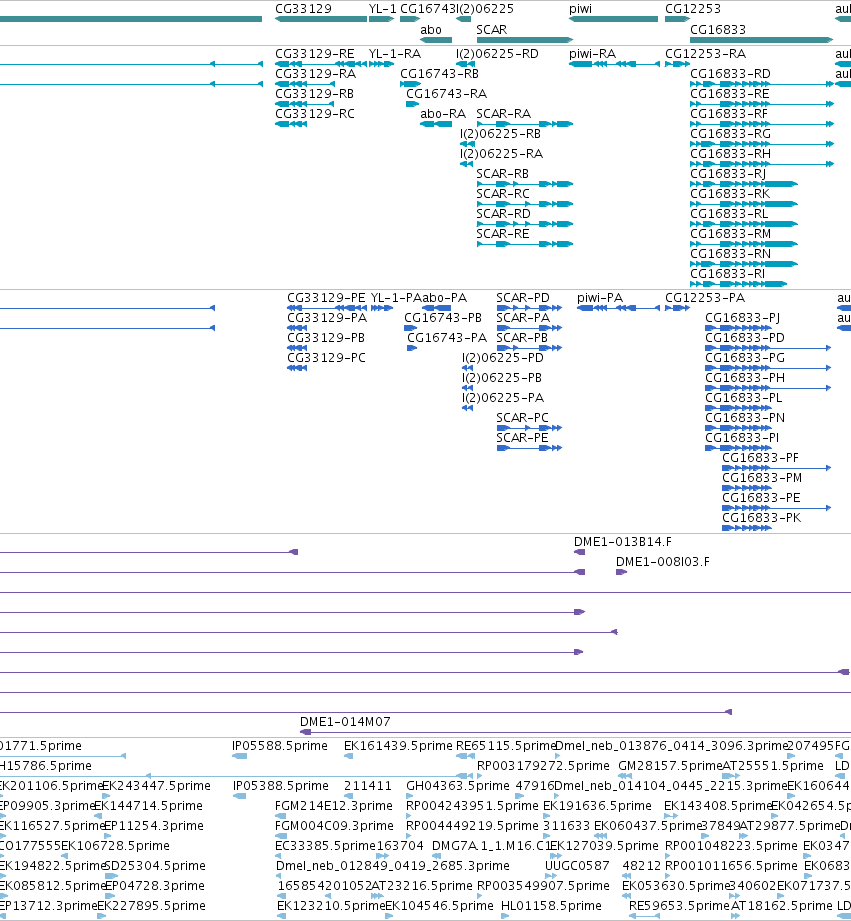Click EST EK161439.5prime

click(398, 746)
